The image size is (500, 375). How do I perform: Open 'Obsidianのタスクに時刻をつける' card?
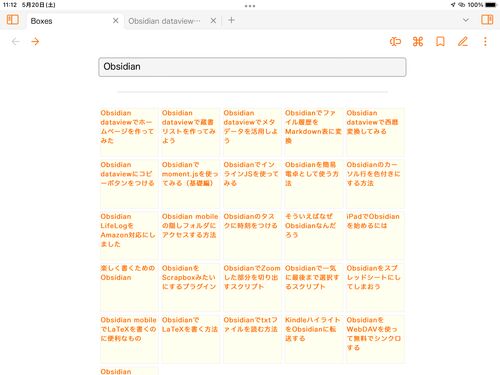pyautogui.click(x=252, y=235)
